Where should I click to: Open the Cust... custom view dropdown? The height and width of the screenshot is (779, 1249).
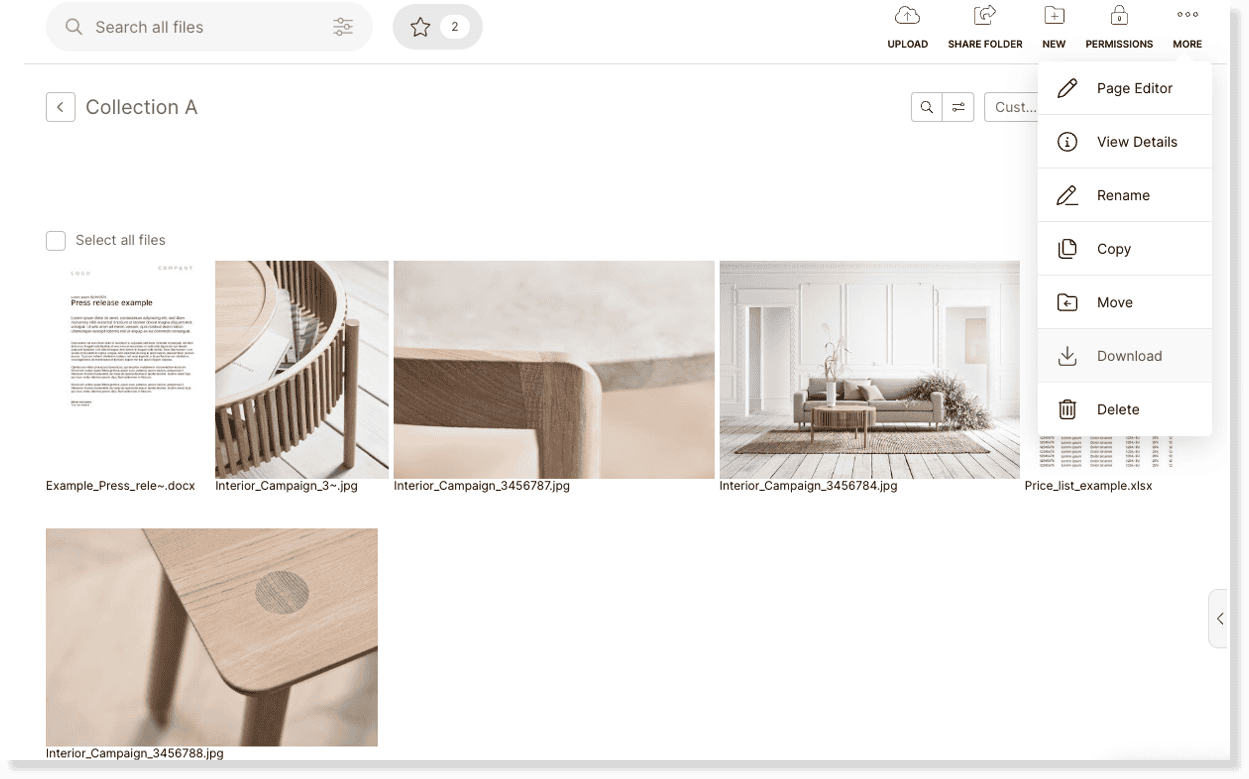pyautogui.click(x=1013, y=107)
